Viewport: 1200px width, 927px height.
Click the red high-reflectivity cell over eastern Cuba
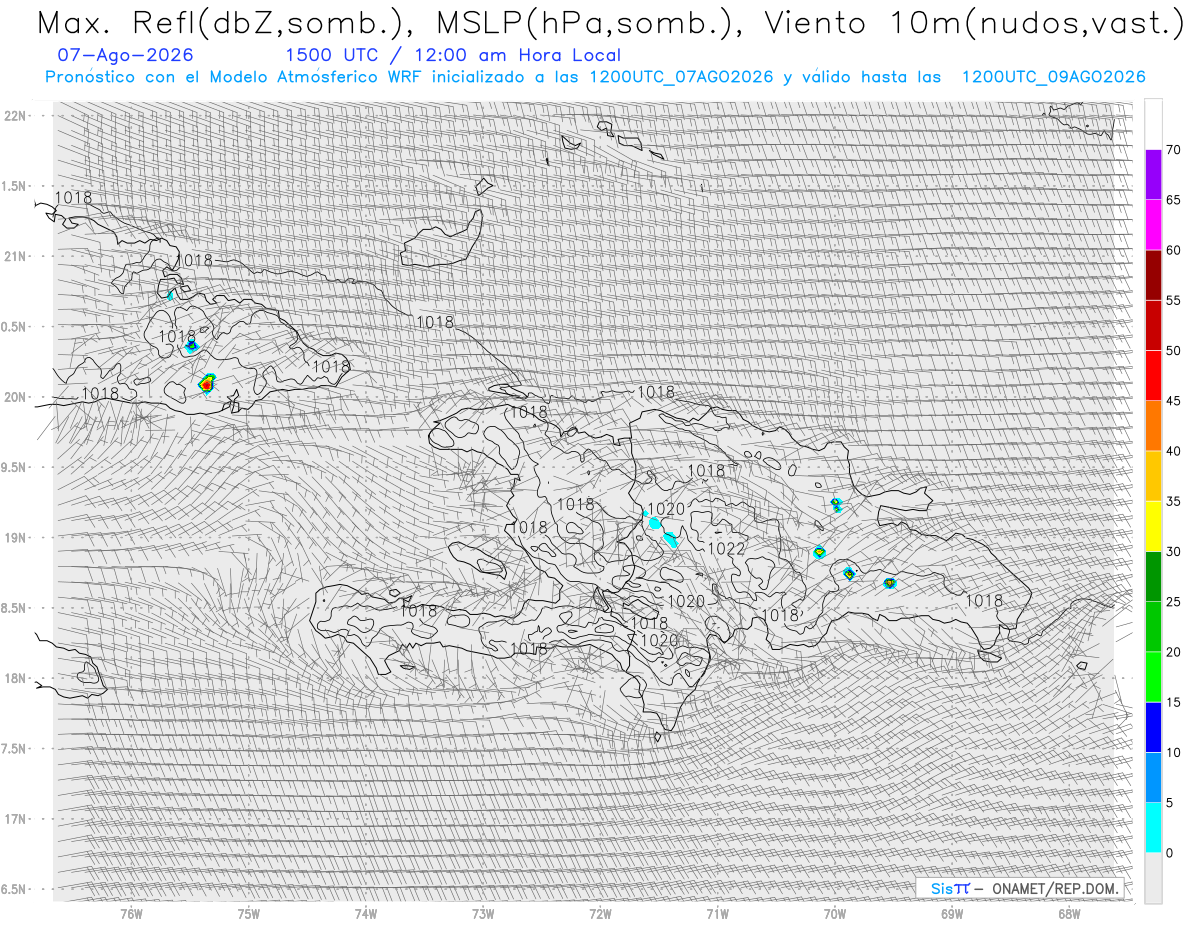pos(207,383)
